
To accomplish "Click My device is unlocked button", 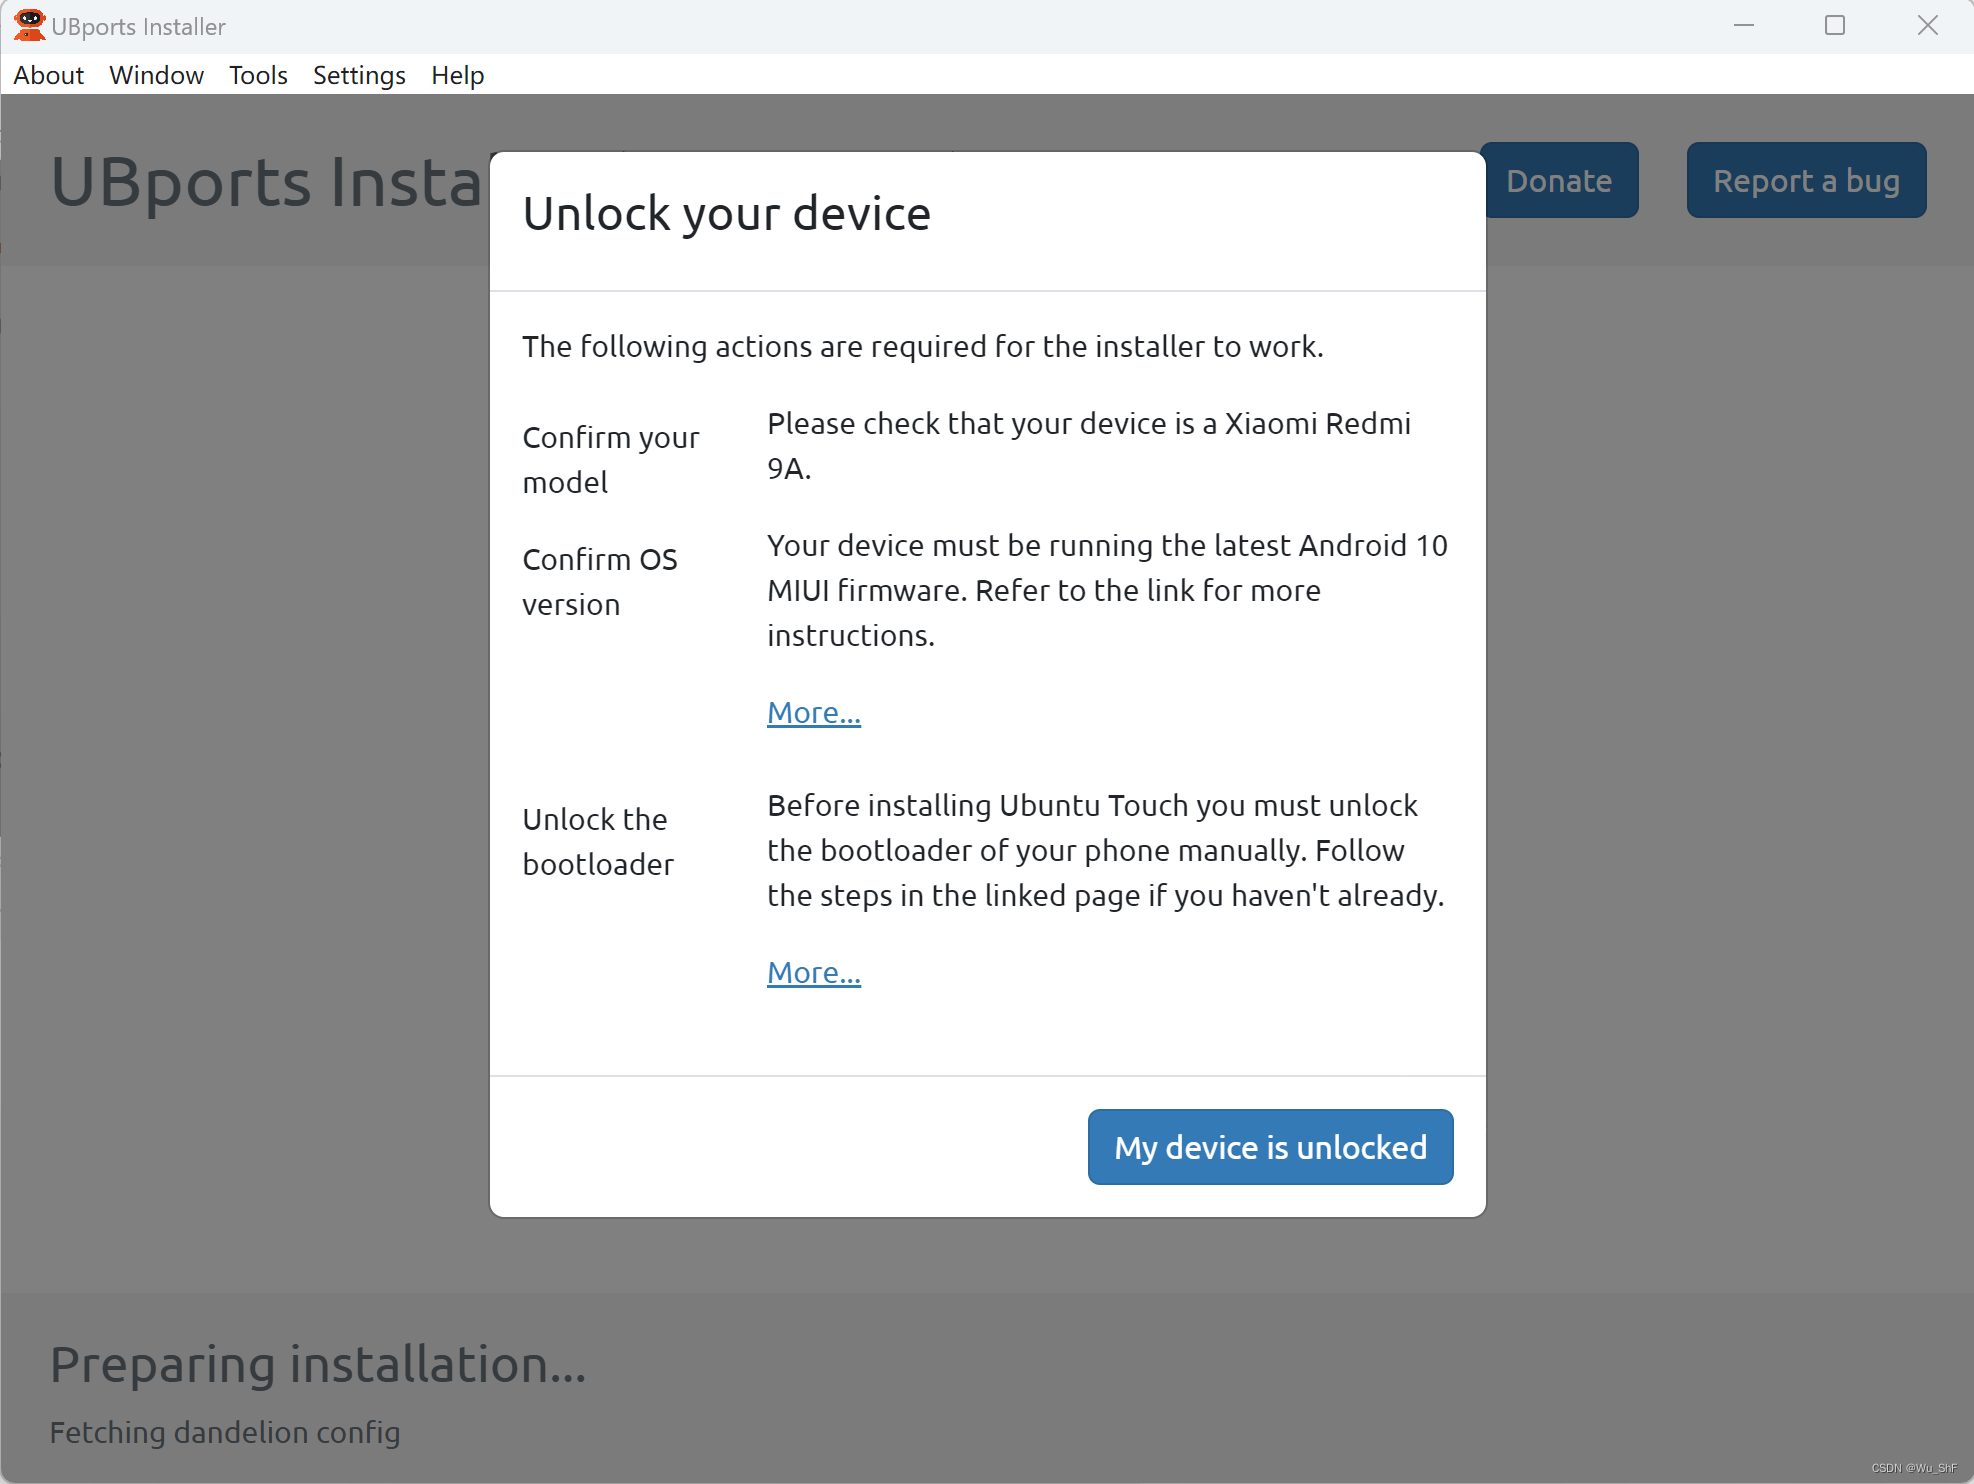I will [1270, 1146].
